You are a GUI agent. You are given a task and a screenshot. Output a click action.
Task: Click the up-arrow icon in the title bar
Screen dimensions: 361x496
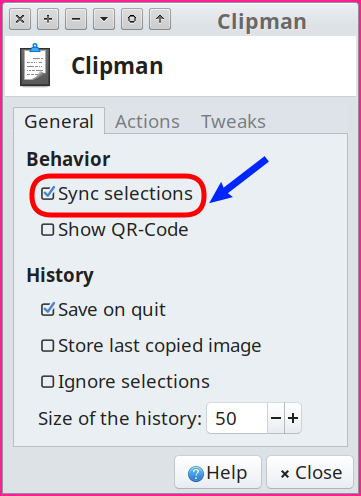160,19
